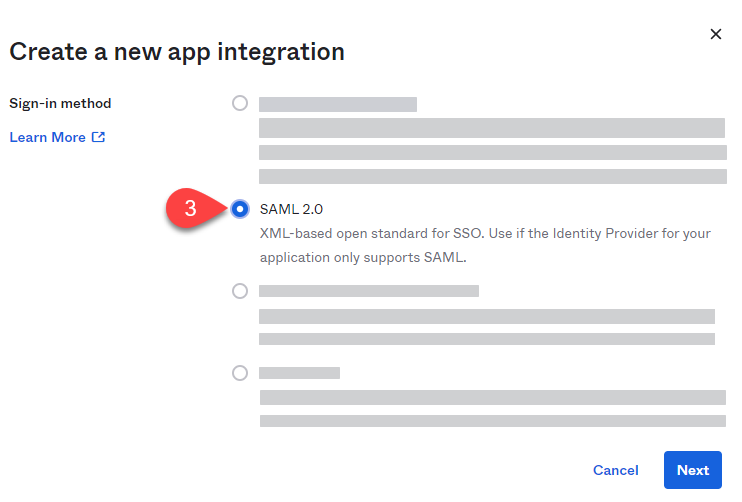Click the fourth option's greyed-out title
This screenshot has width=742, height=502.
299,373
